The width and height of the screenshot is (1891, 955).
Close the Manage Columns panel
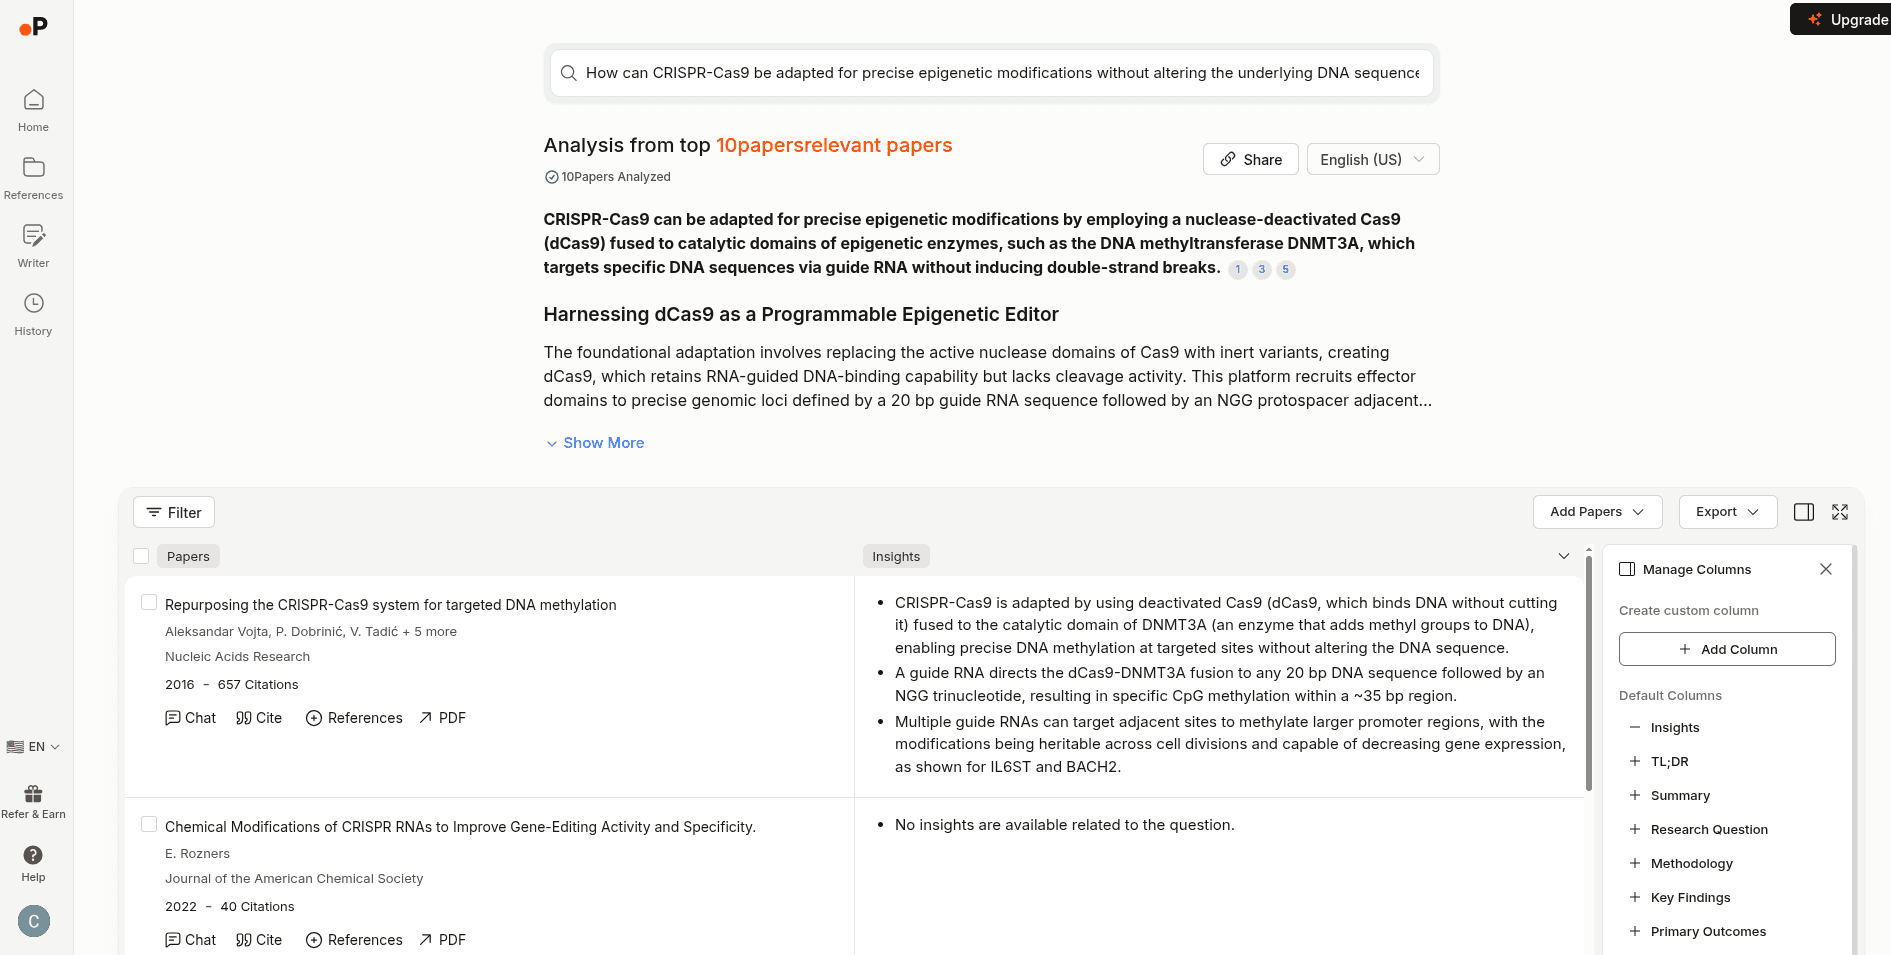click(x=1826, y=569)
